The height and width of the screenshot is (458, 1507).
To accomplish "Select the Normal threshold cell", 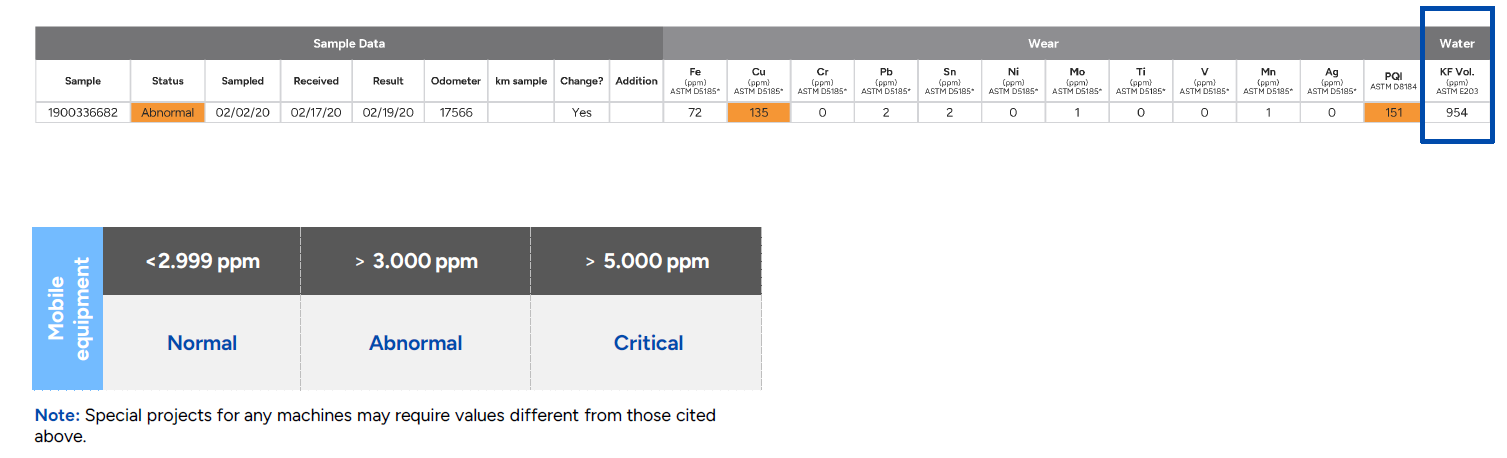I will click(202, 343).
